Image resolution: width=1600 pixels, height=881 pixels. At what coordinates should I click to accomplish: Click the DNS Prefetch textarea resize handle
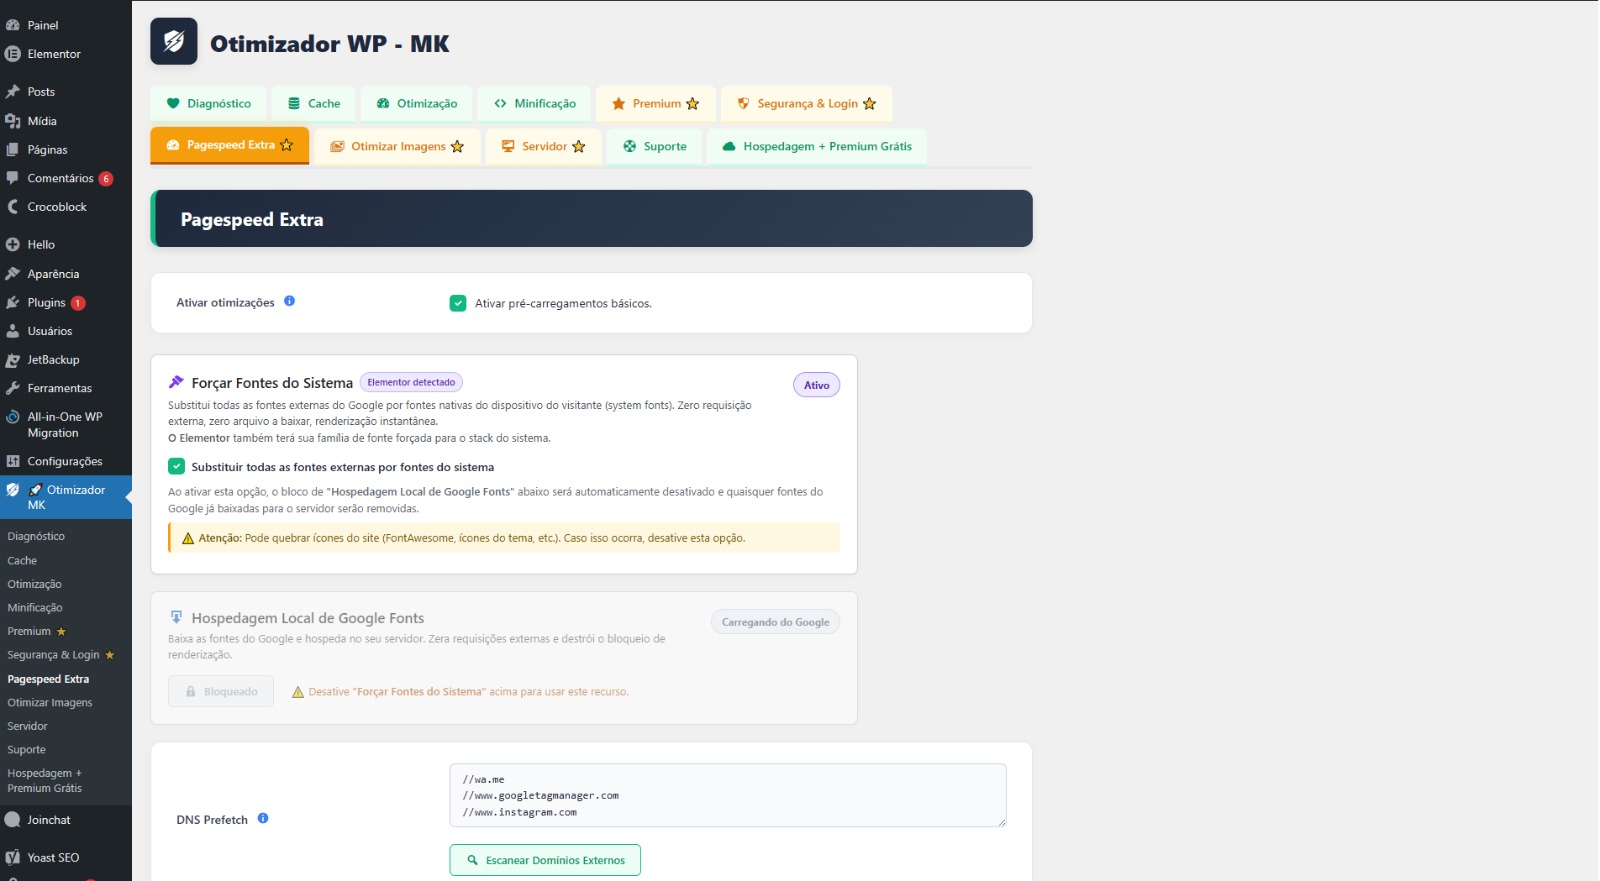[1001, 822]
